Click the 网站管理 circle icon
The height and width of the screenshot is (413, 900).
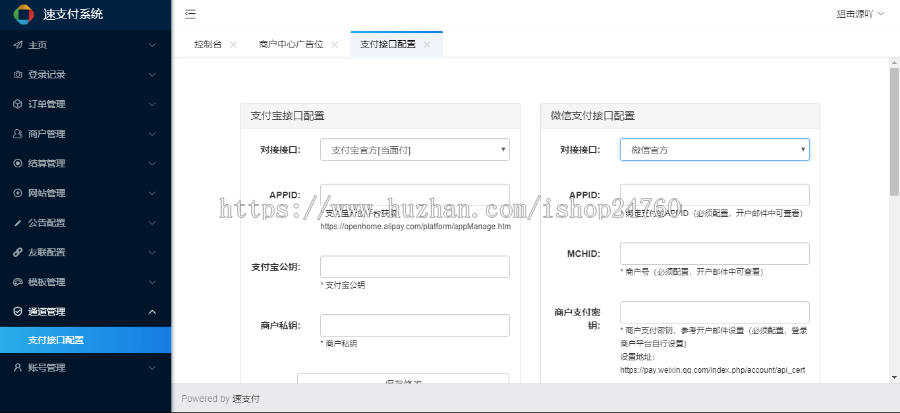(18, 193)
